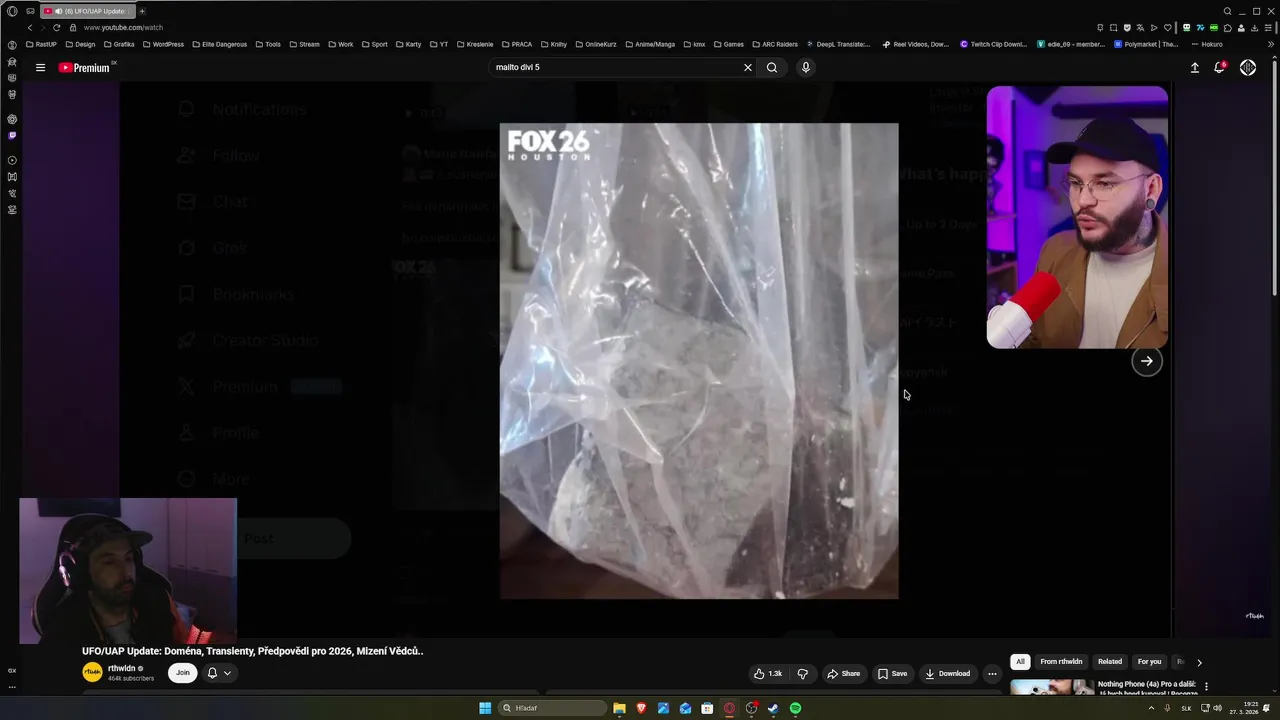The image size is (1280, 720).
Task: Open Steam from the taskbar
Action: (x=773, y=708)
